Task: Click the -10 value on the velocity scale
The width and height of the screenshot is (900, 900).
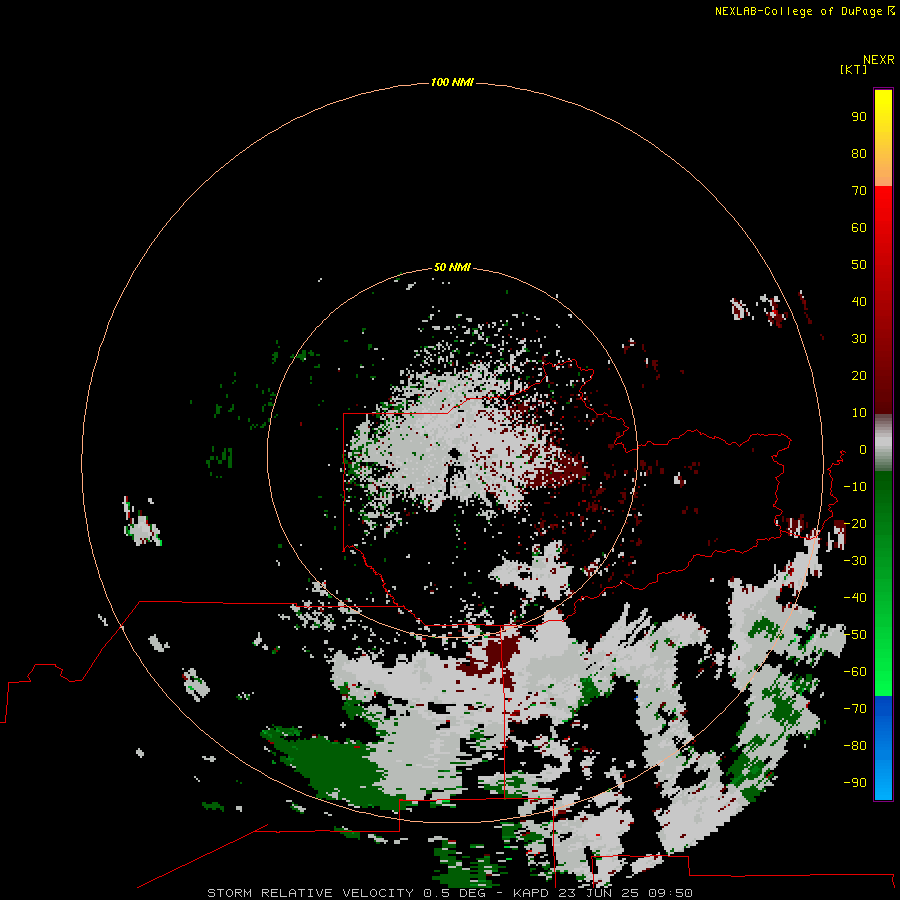Action: [855, 487]
